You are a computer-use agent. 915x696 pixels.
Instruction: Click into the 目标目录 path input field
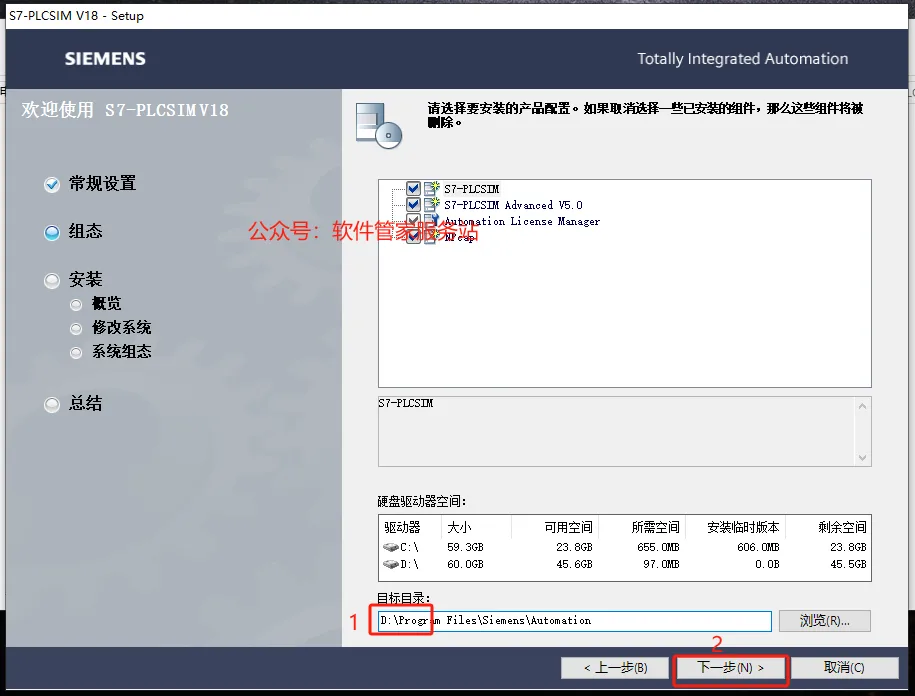574,621
